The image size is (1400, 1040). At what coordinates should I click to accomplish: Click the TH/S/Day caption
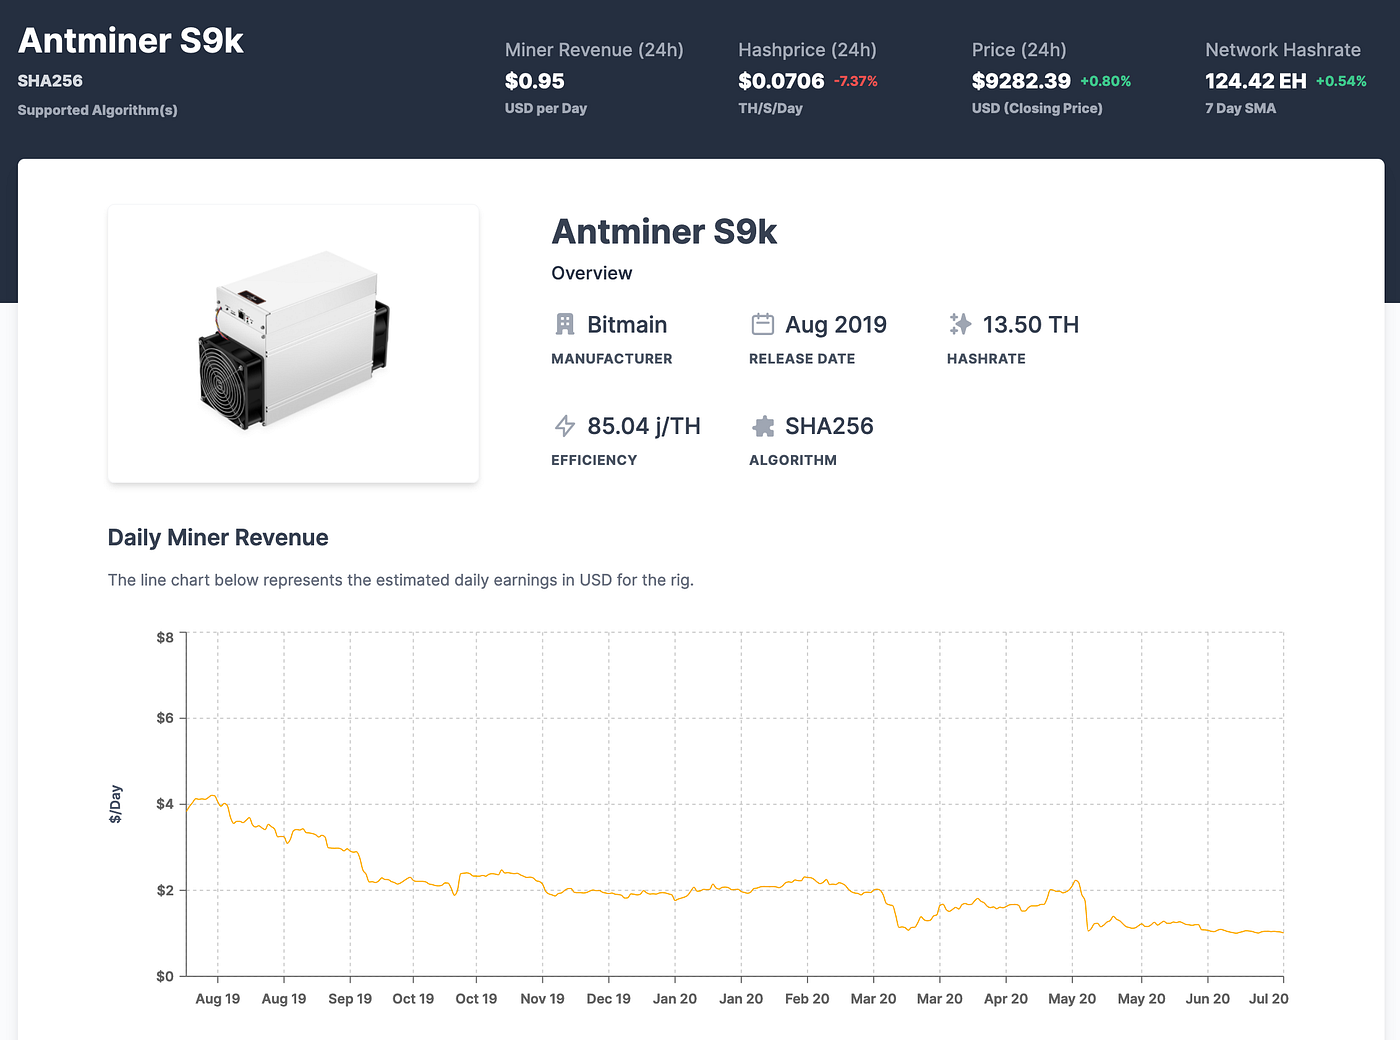[770, 108]
